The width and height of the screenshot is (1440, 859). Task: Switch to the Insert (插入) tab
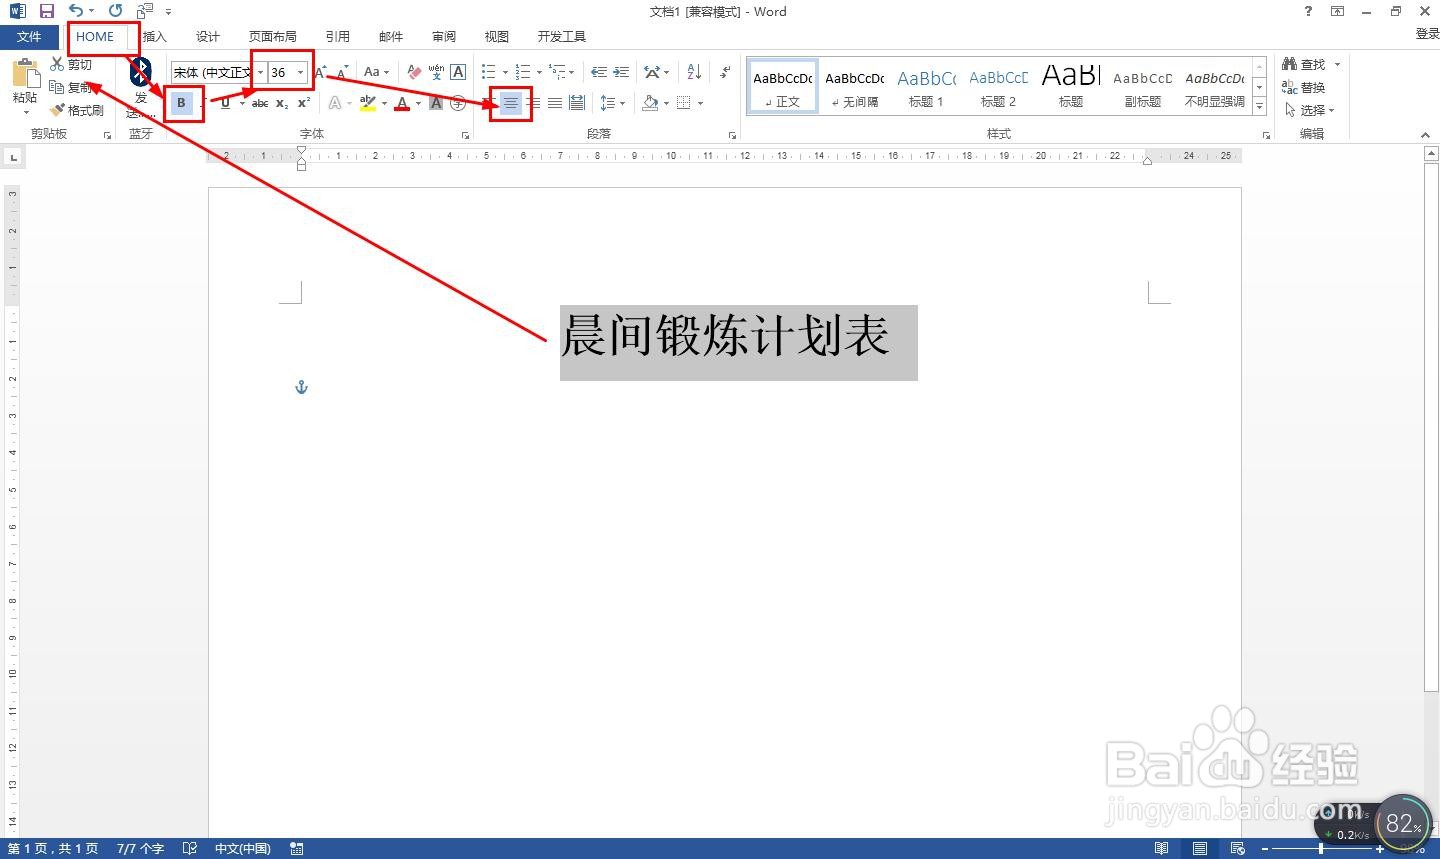click(154, 36)
